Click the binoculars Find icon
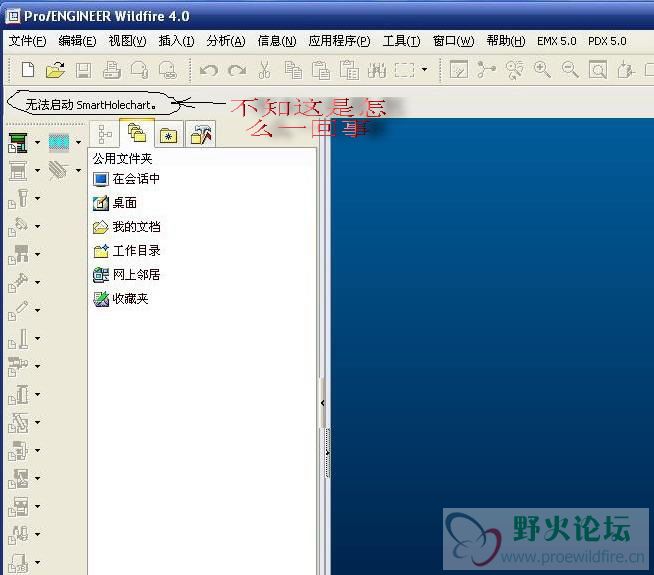 pos(377,70)
